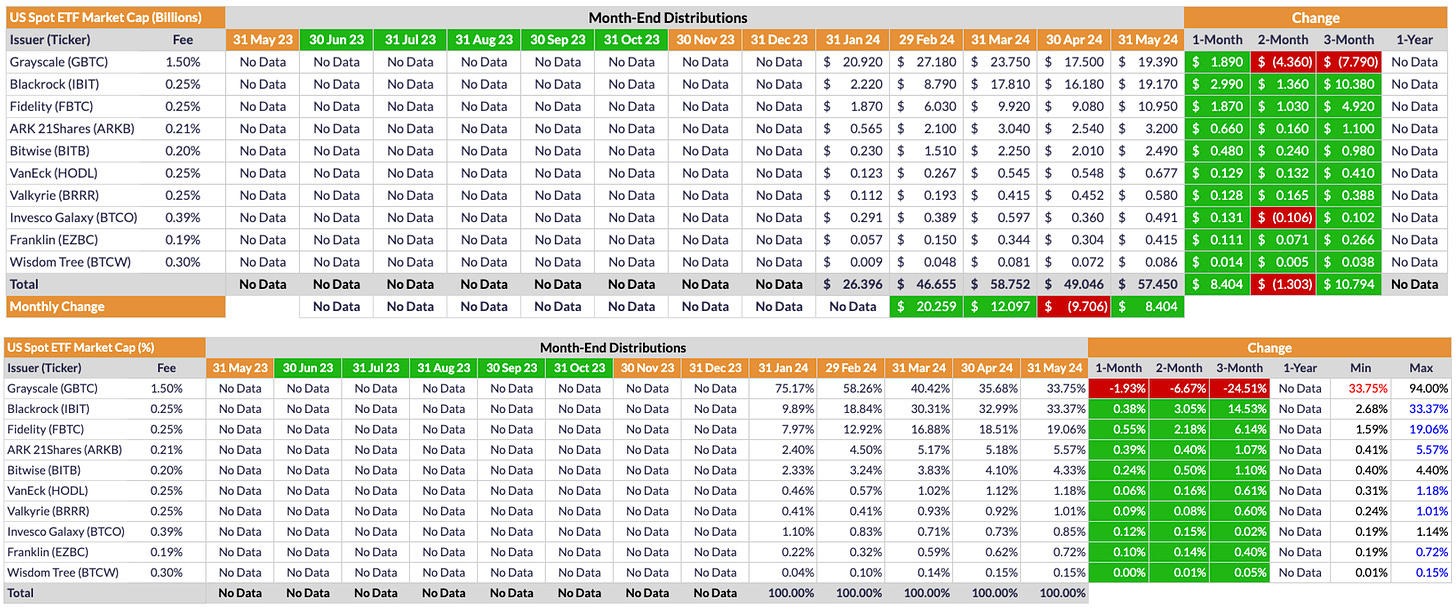Click the Month-End Distributions header of Billions table
1456x610 pixels.
[x=667, y=17]
